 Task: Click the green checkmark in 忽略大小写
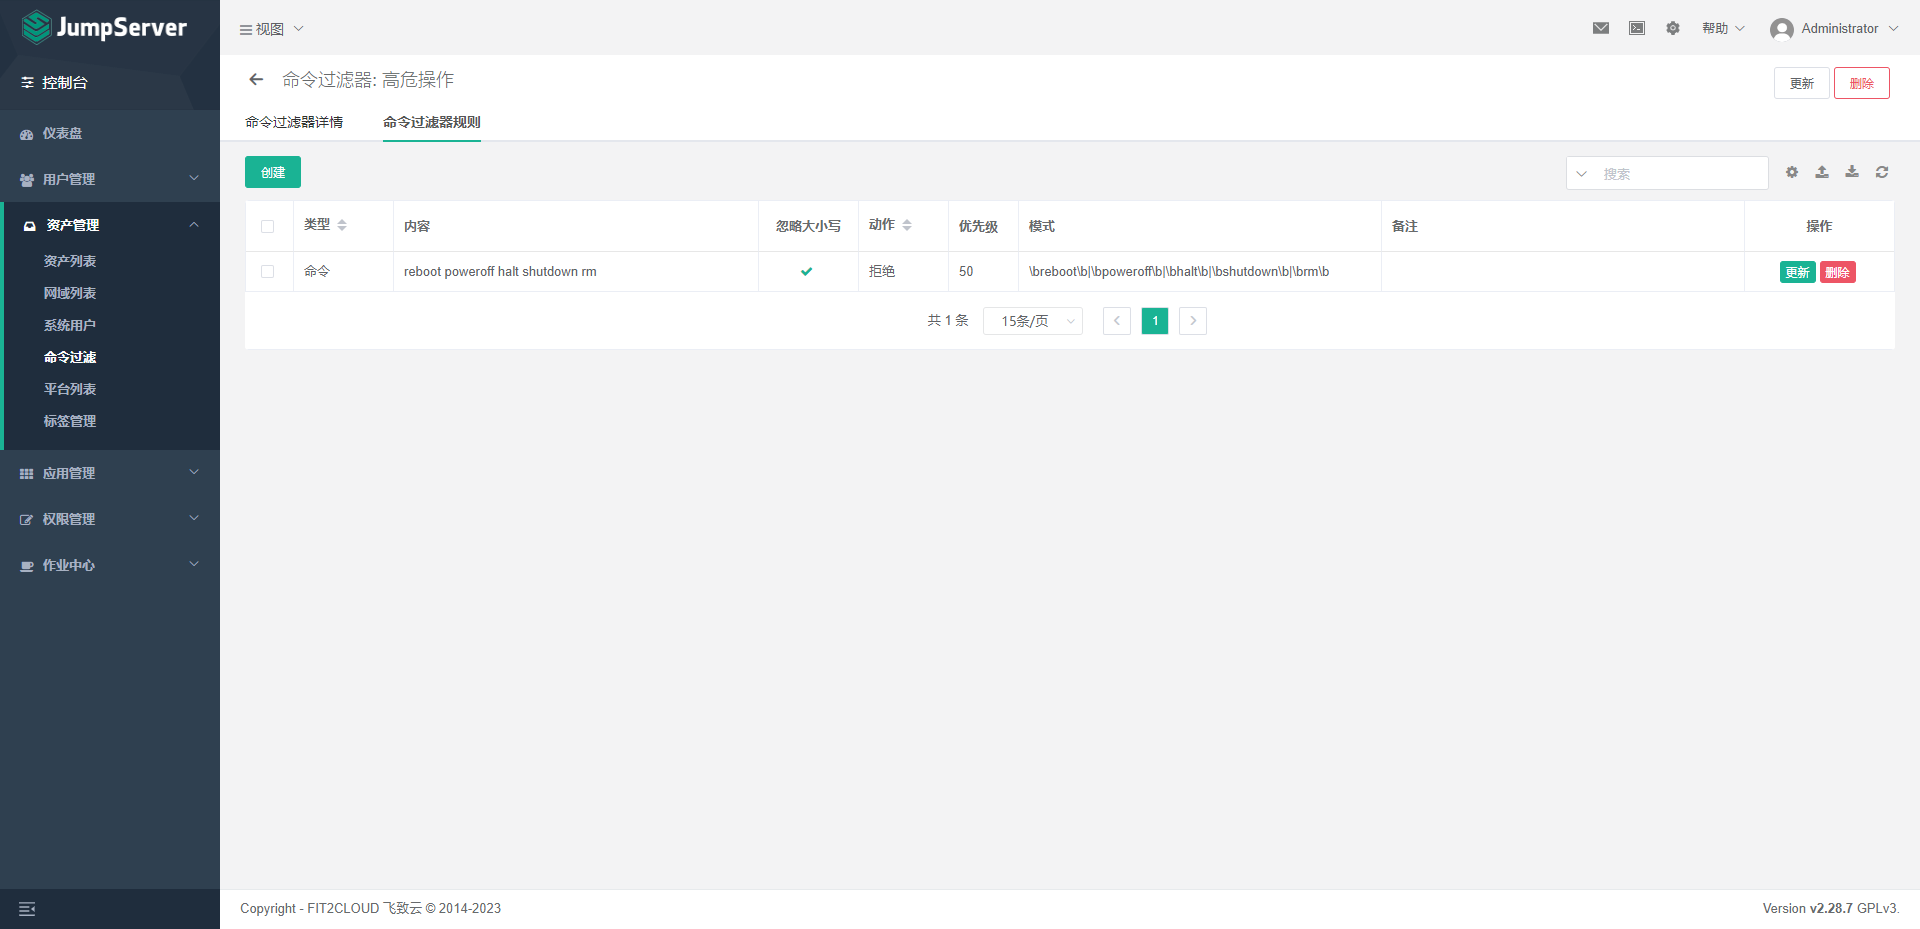pyautogui.click(x=807, y=271)
